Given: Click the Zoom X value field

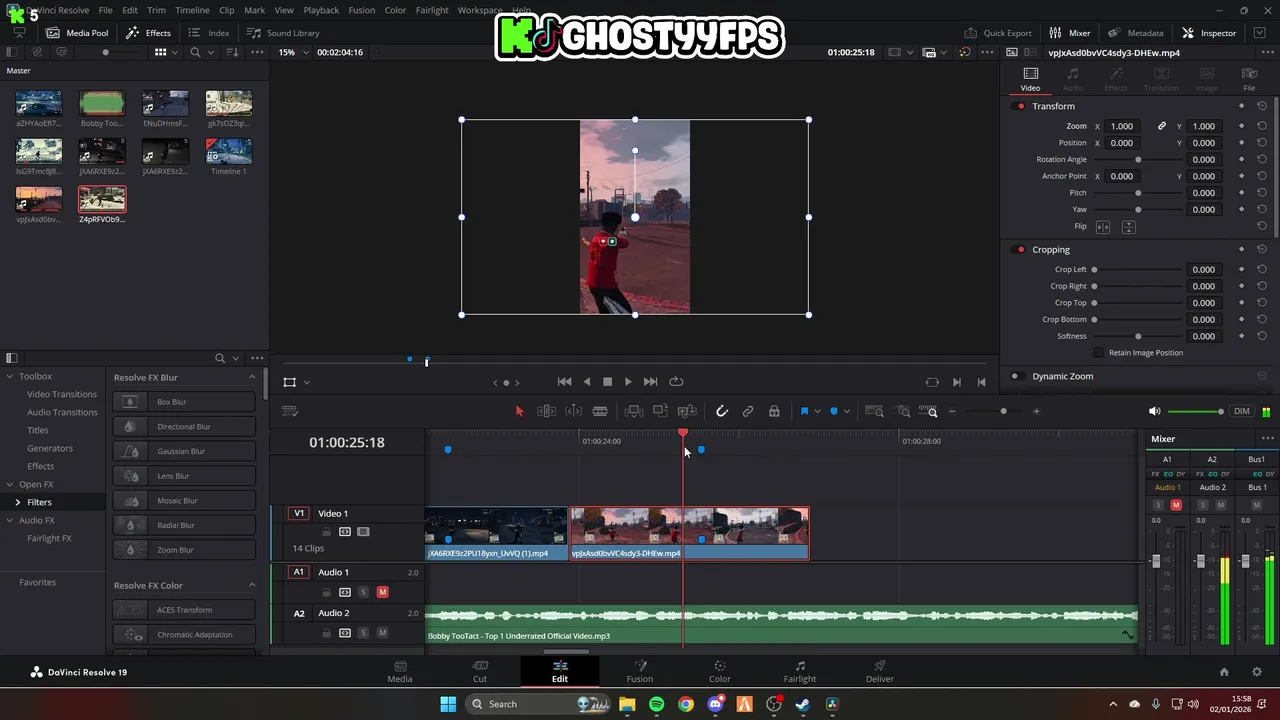Looking at the screenshot, I should (1122, 126).
